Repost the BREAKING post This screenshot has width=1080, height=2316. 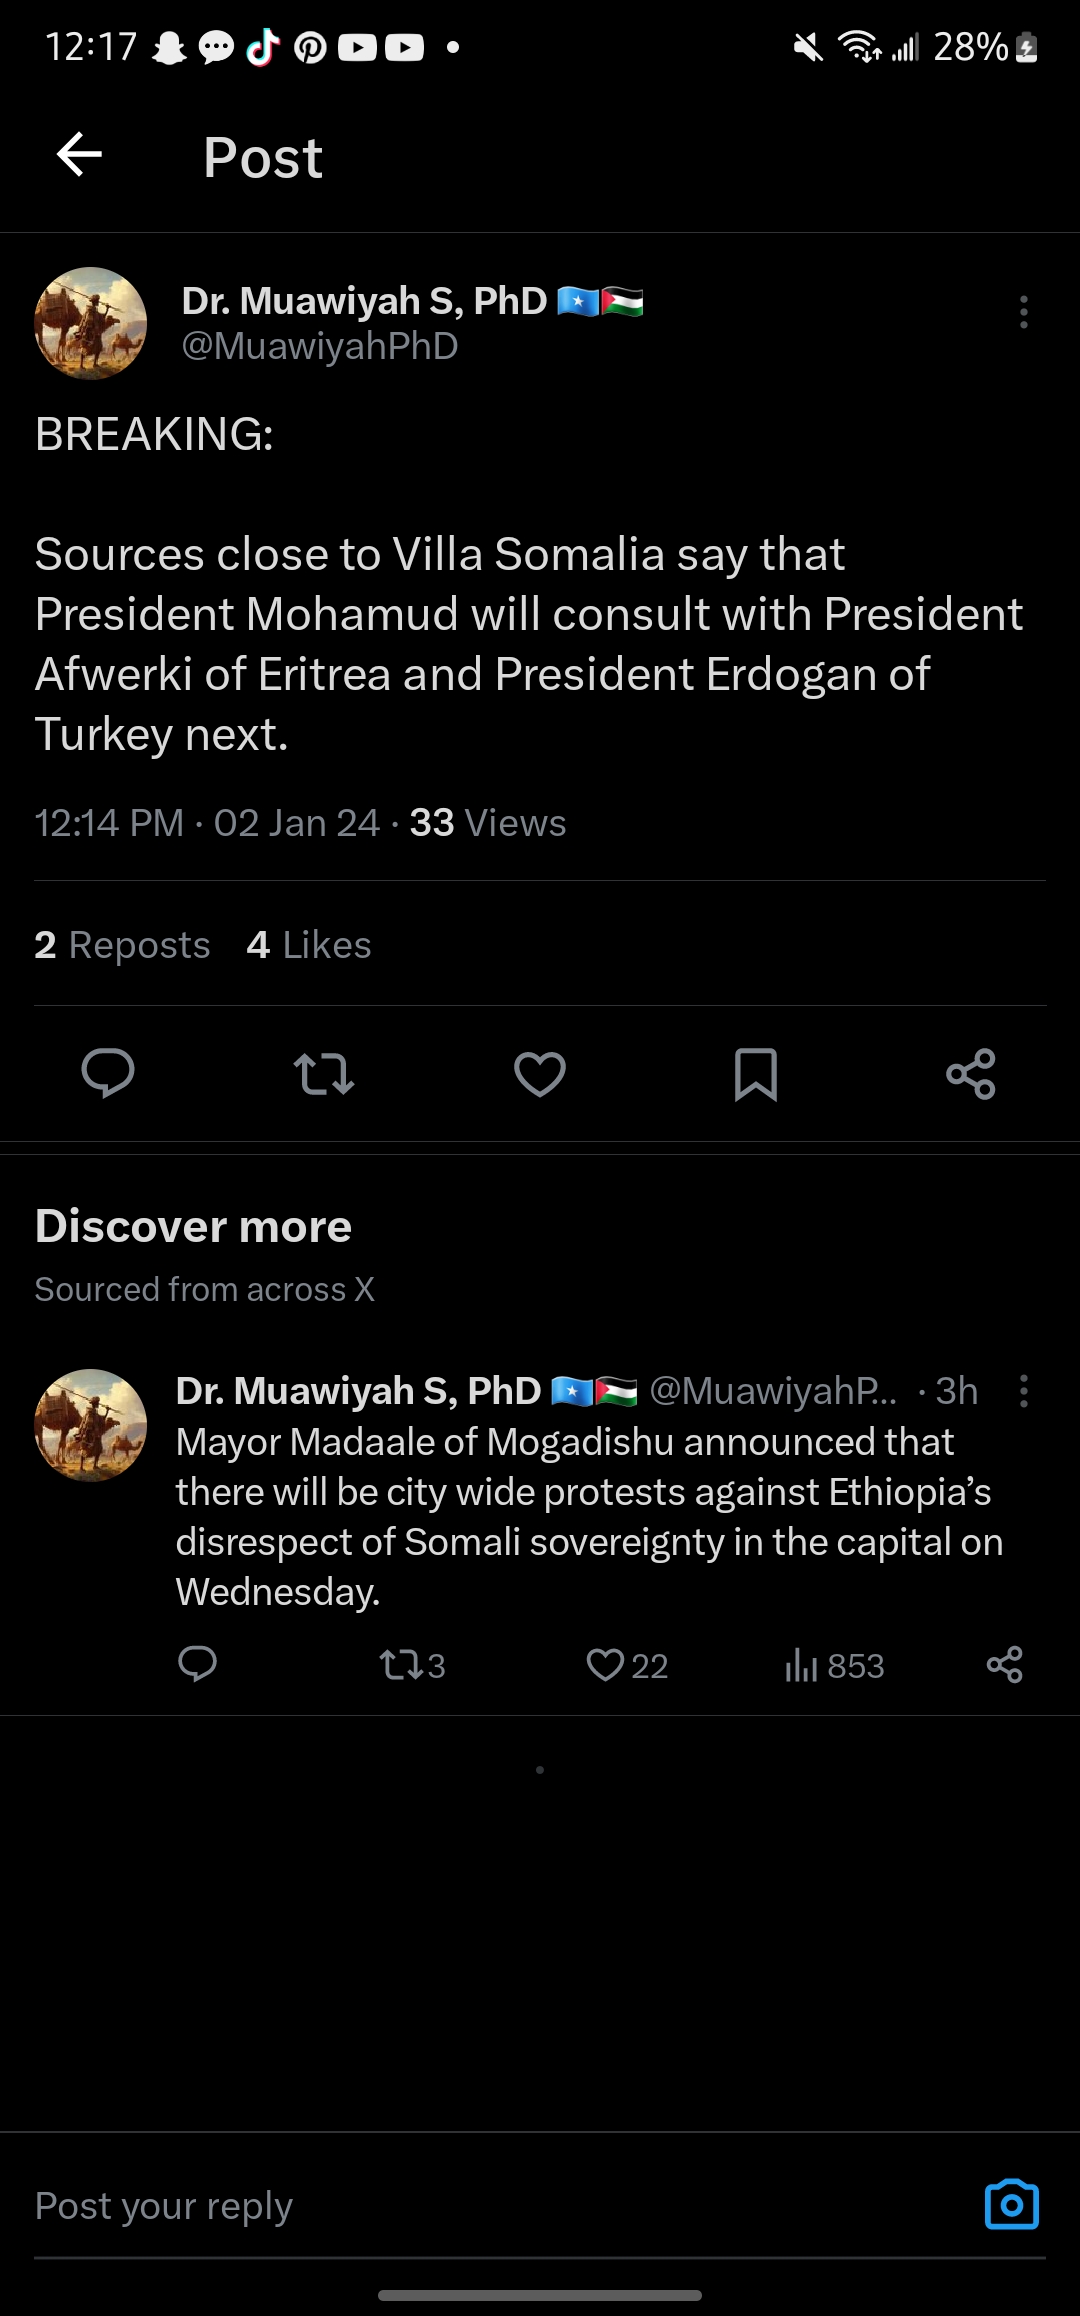324,1074
